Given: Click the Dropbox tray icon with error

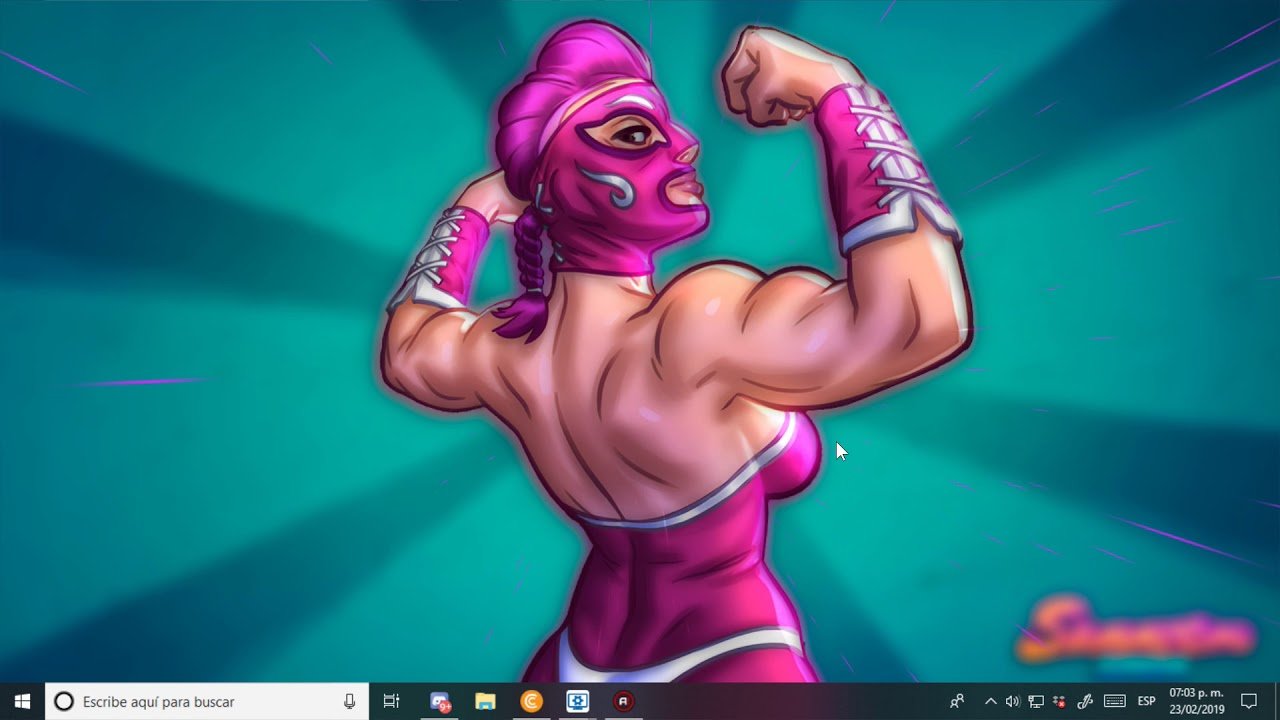Looking at the screenshot, I should pos(1060,702).
